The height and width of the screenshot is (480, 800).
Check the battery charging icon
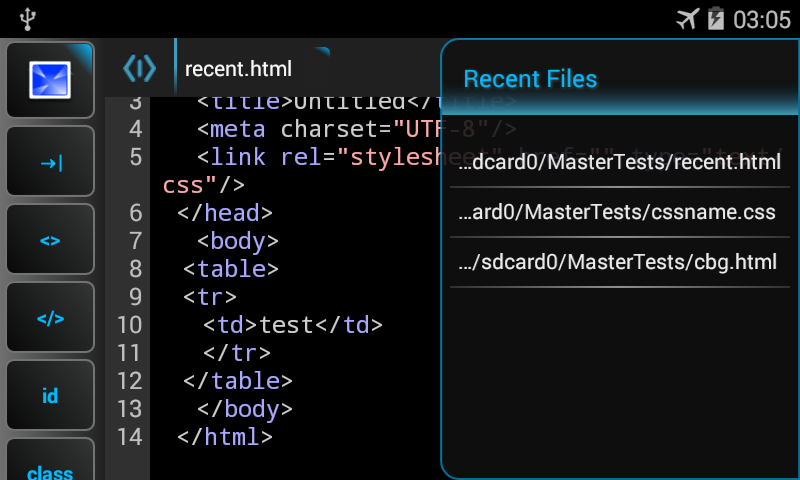[716, 19]
